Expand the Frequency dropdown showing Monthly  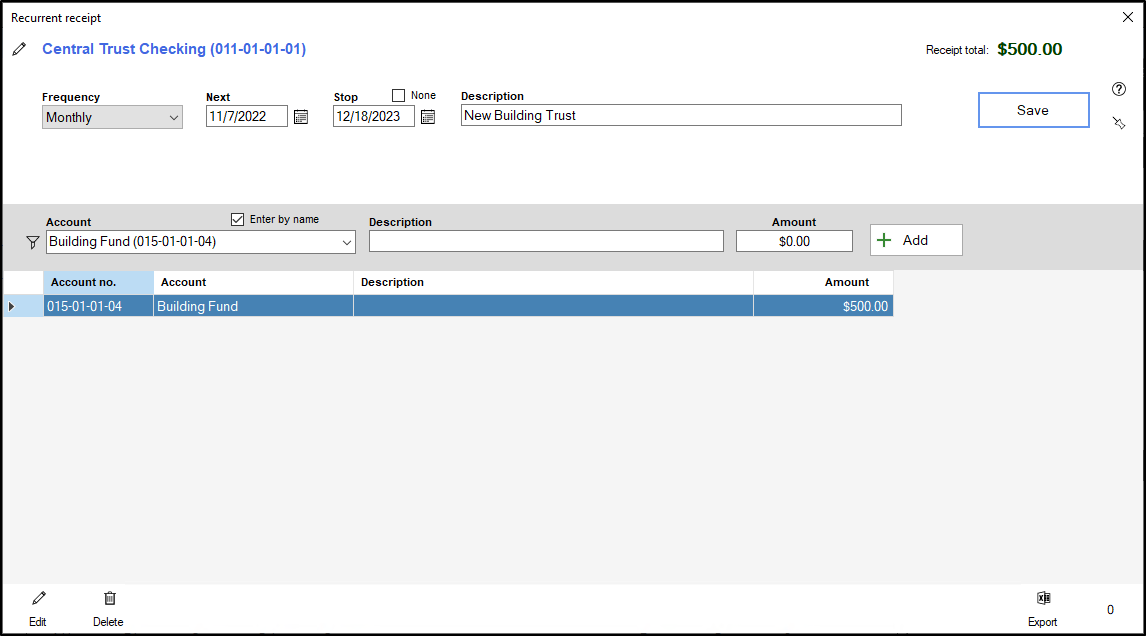click(112, 118)
